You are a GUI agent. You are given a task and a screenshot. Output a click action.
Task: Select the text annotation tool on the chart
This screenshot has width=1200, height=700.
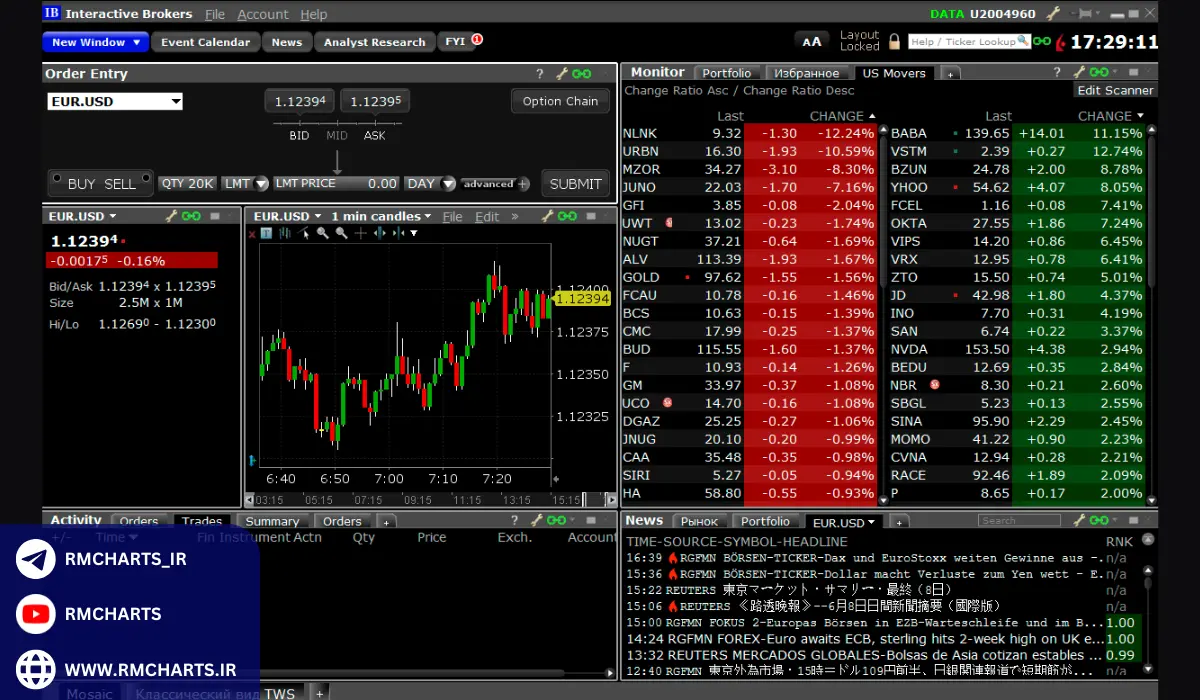click(266, 232)
